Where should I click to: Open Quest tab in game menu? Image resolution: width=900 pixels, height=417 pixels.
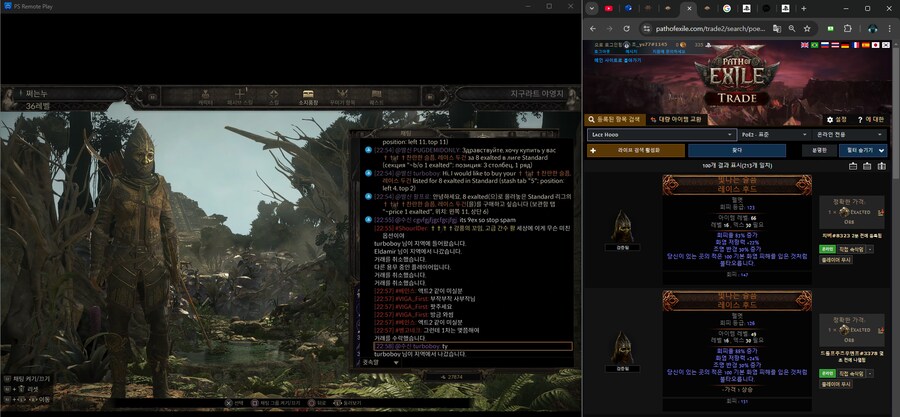pyautogui.click(x=377, y=96)
